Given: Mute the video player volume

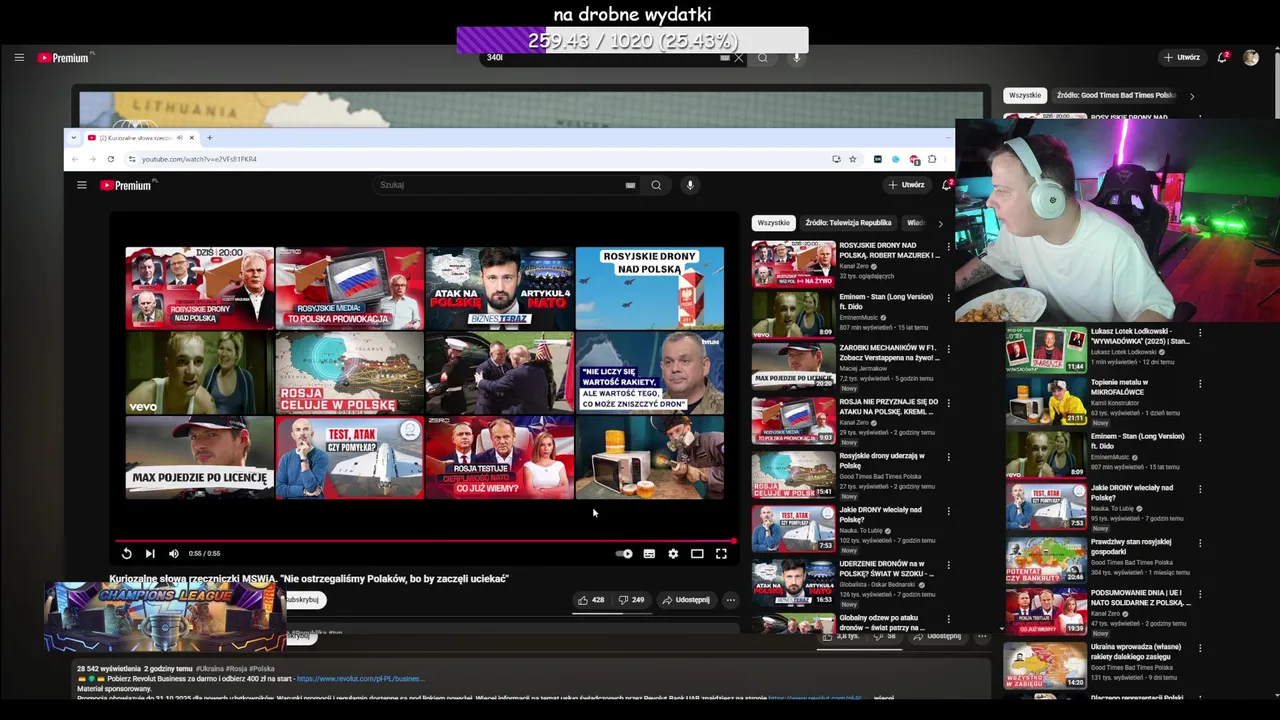Looking at the screenshot, I should click(173, 554).
